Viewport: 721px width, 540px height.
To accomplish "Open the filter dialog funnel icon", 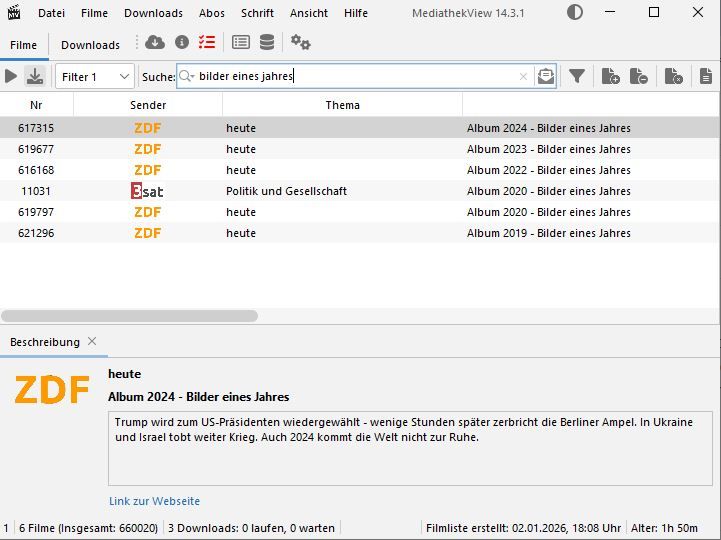I will pos(577,76).
